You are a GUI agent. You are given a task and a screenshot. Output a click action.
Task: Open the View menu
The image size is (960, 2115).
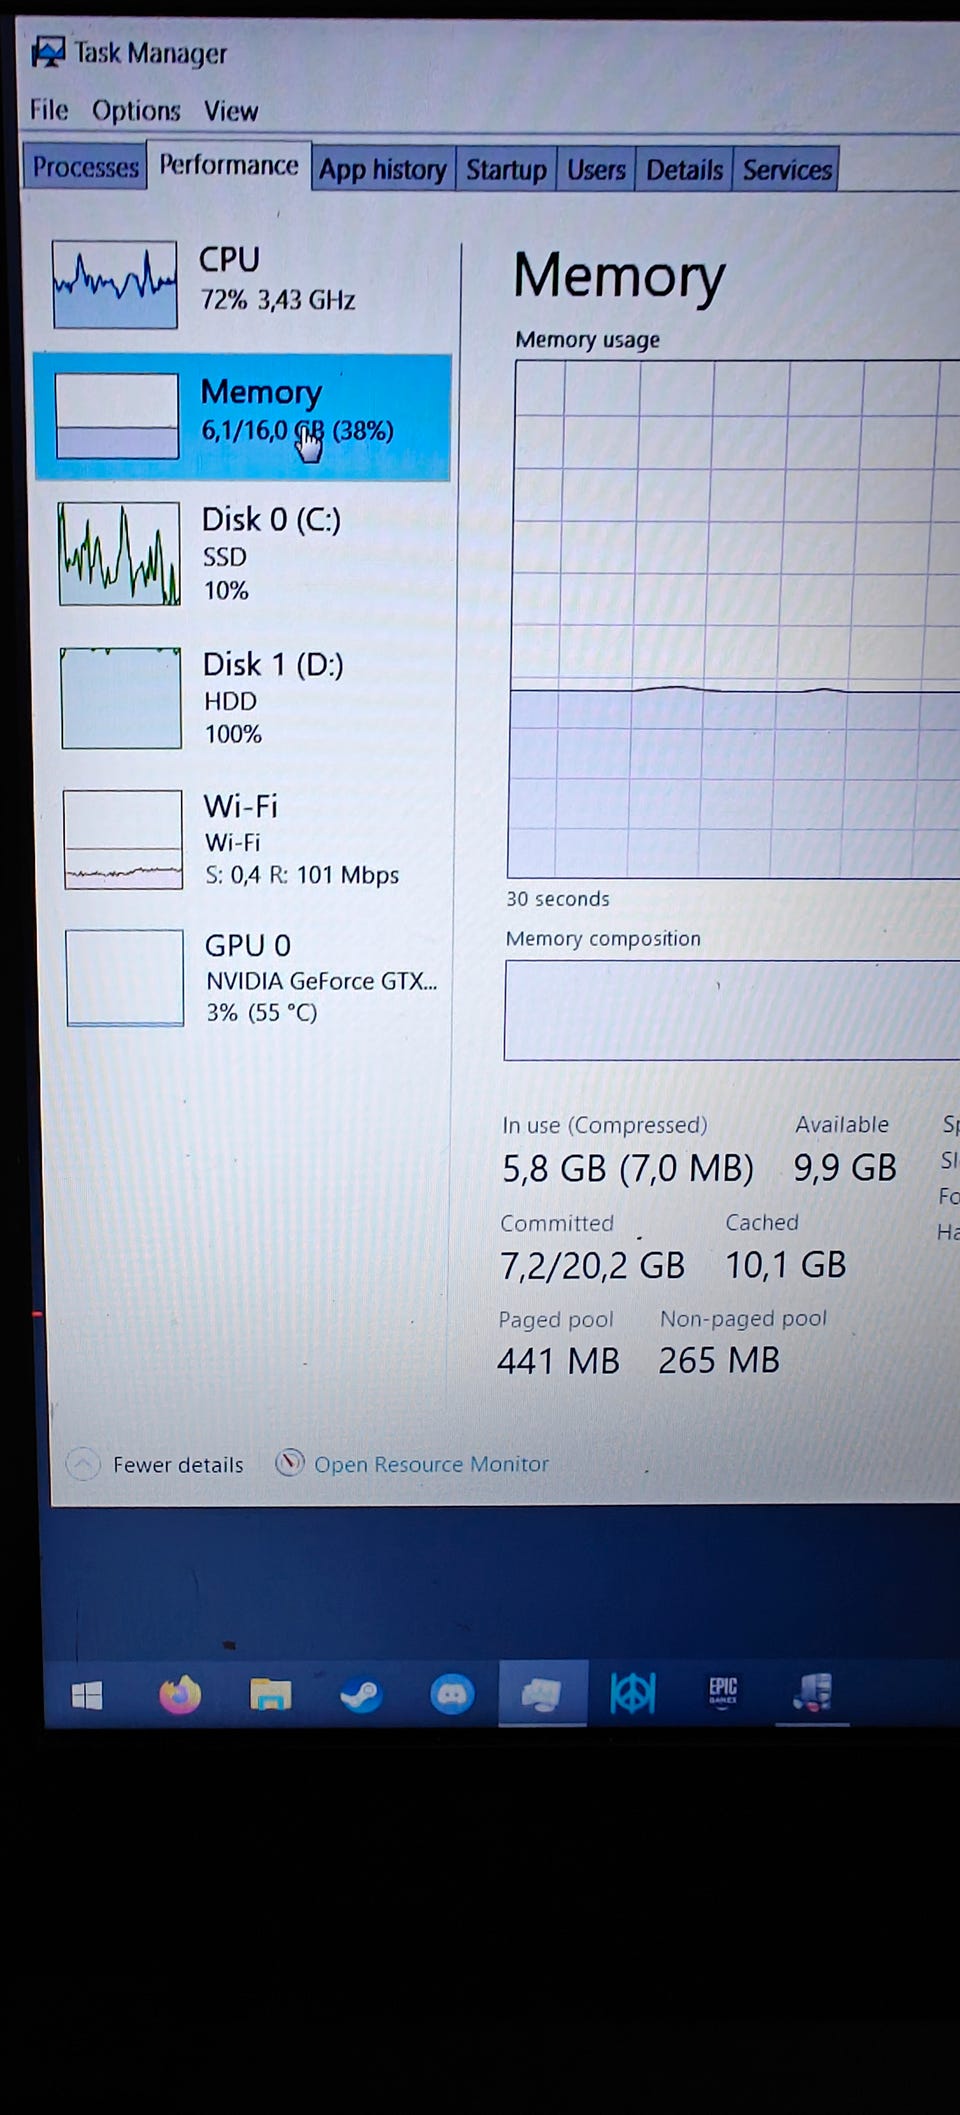231,110
